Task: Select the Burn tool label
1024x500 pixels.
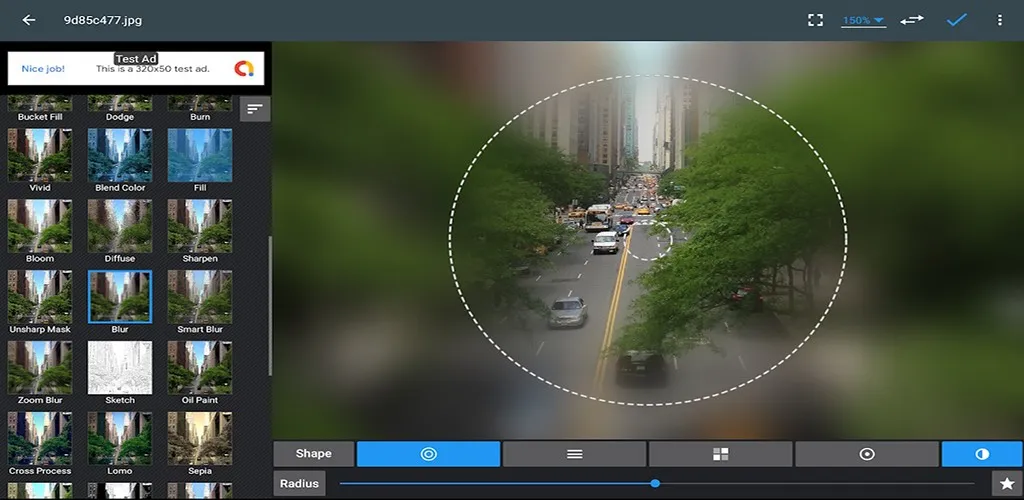Action: (200, 117)
